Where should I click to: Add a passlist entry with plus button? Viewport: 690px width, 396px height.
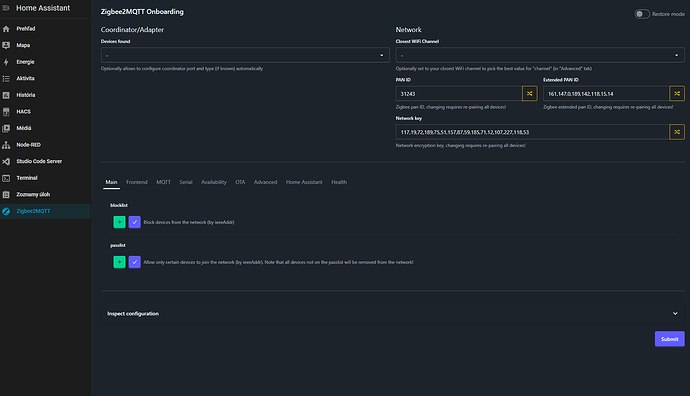119,262
